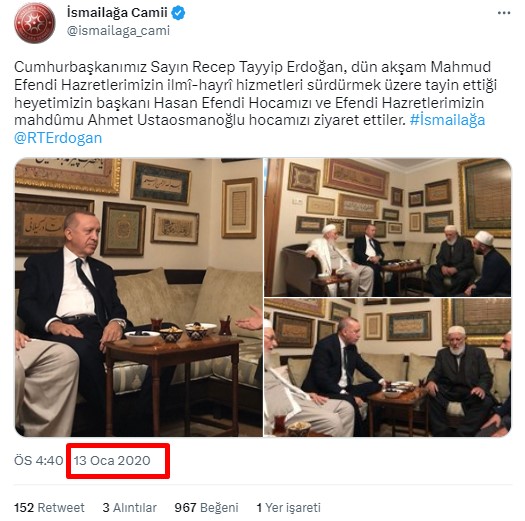525x521 pixels.
Task: Open the İsmailağa Camii profile avatar
Action: click(34, 22)
